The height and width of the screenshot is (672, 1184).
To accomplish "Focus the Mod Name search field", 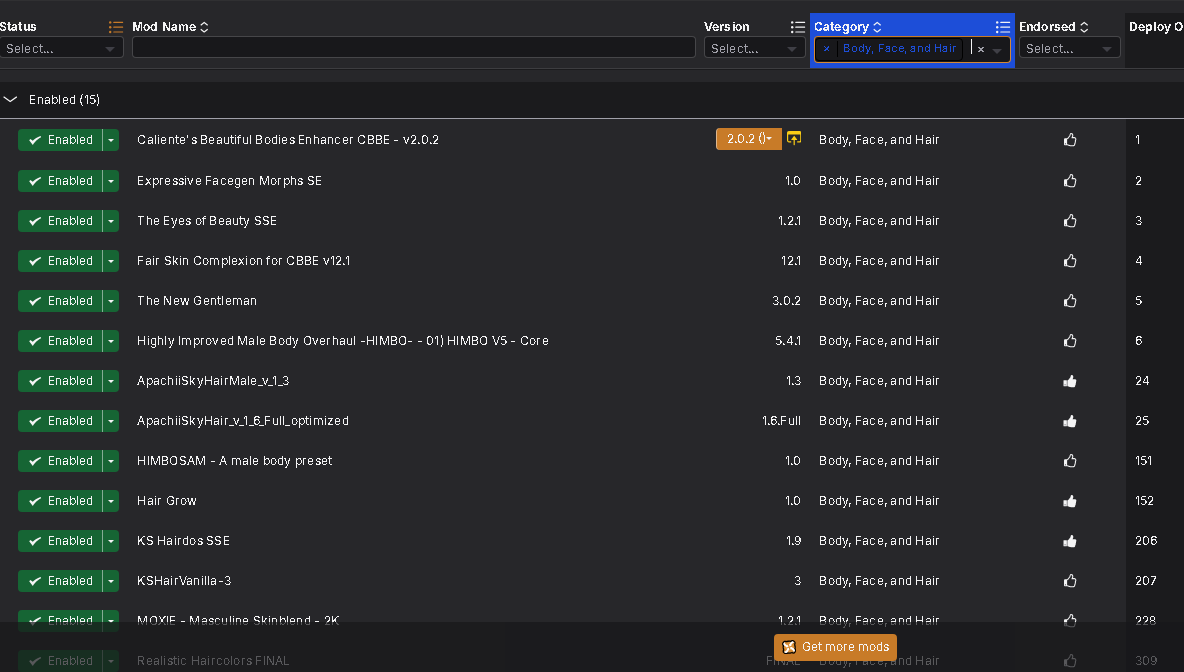I will [414, 48].
